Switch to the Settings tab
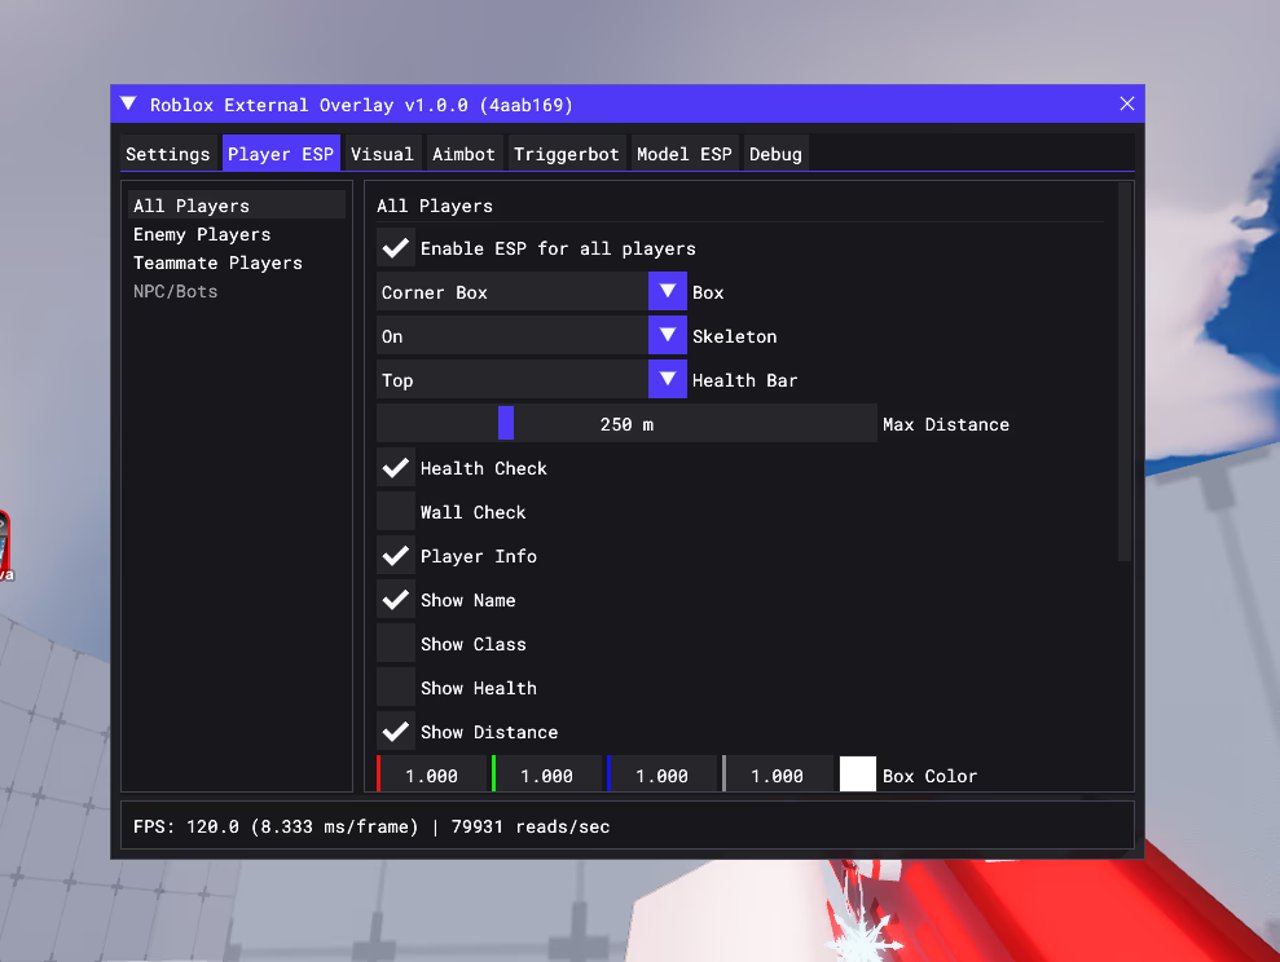Image resolution: width=1280 pixels, height=962 pixels. click(x=168, y=154)
